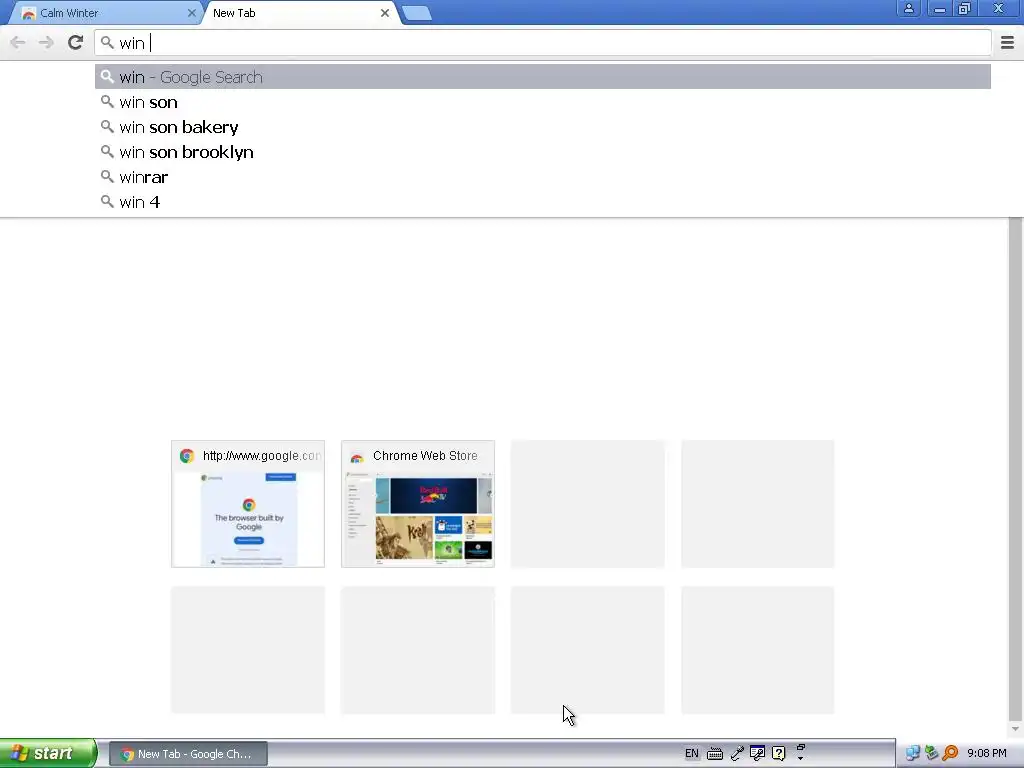Click the language bar keyboard icon

(x=715, y=754)
